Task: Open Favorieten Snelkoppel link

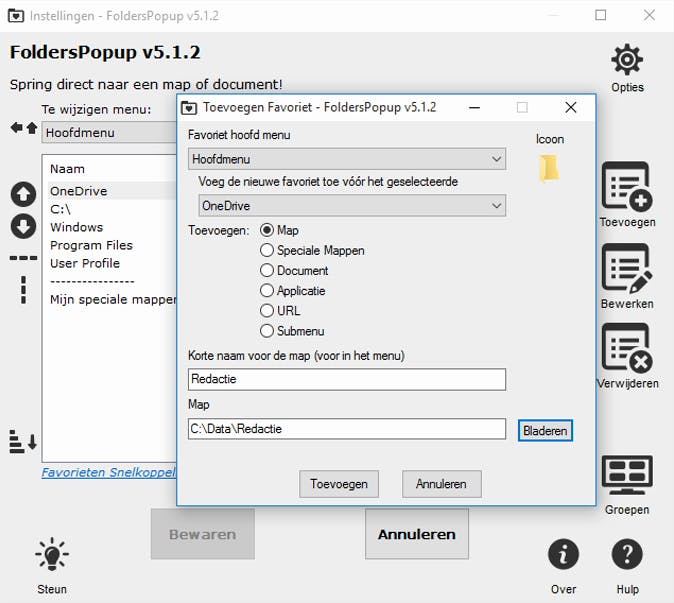Action: pos(109,472)
